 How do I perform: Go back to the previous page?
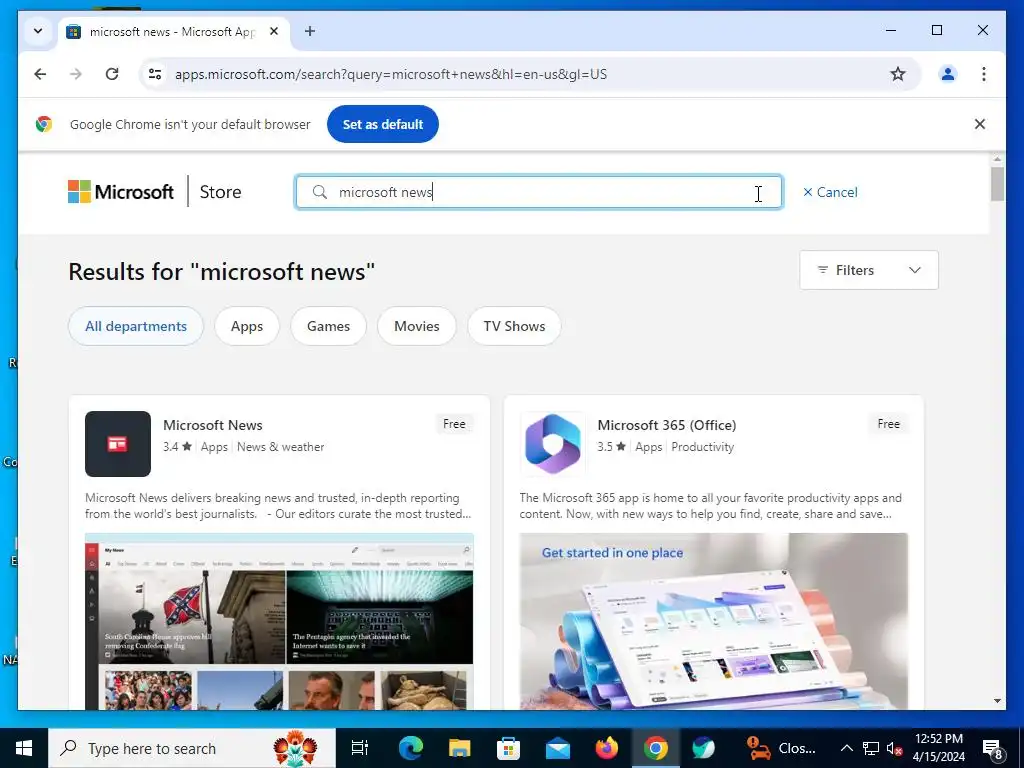tap(40, 74)
